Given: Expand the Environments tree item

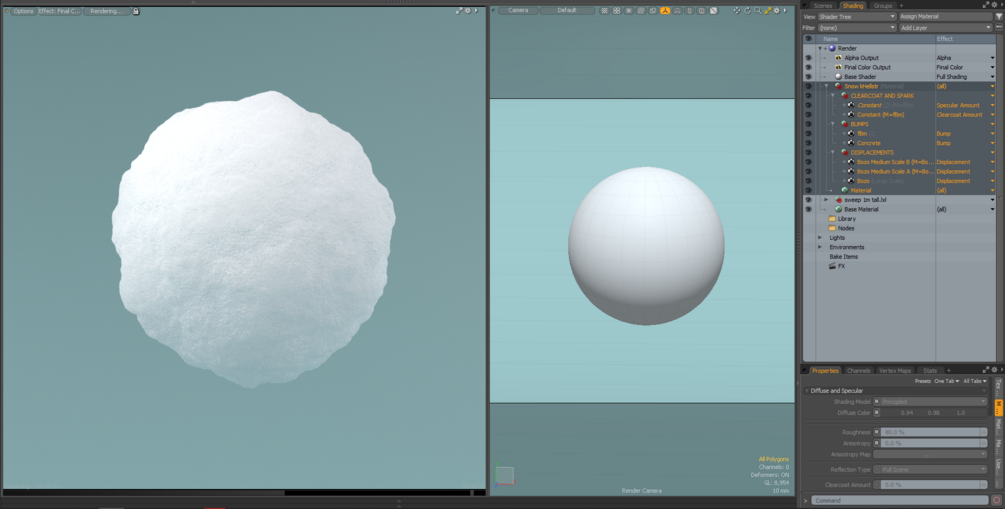Looking at the screenshot, I should tap(820, 247).
